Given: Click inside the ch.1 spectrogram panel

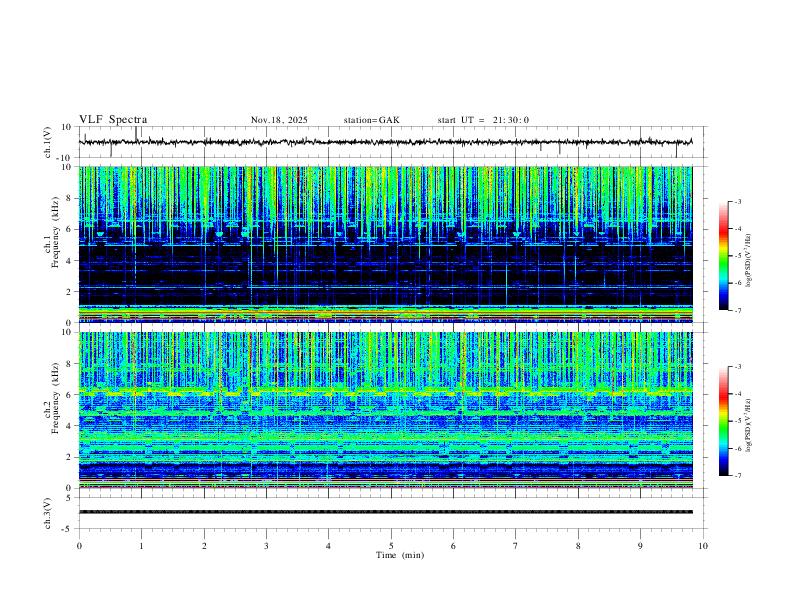Looking at the screenshot, I should (386, 244).
